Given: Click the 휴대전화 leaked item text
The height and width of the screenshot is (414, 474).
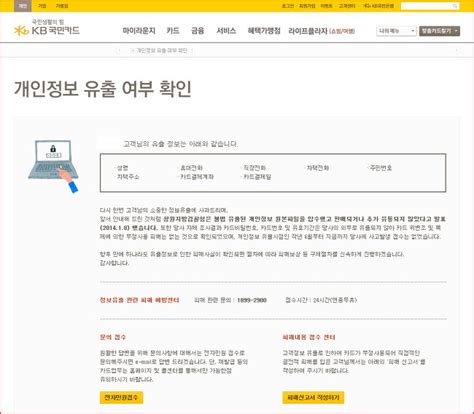Looking at the screenshot, I should point(191,168).
